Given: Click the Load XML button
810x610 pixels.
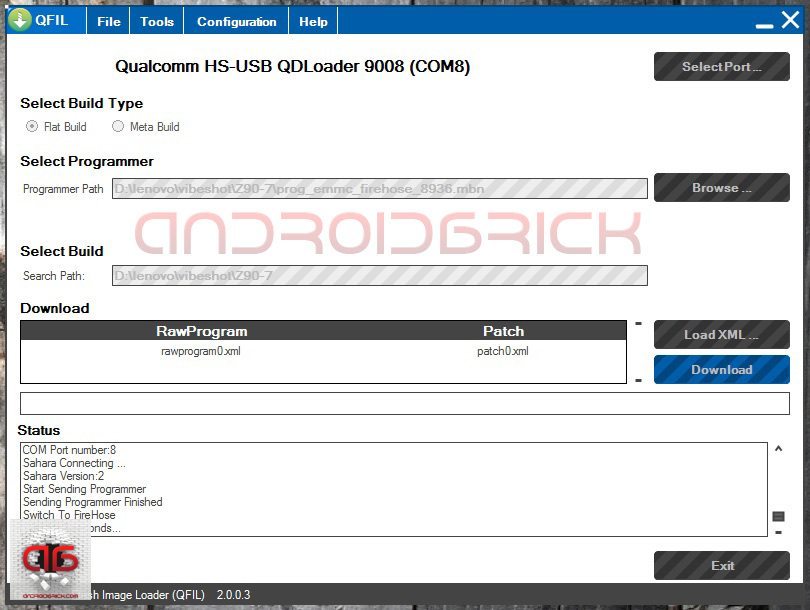Looking at the screenshot, I should click(x=721, y=334).
